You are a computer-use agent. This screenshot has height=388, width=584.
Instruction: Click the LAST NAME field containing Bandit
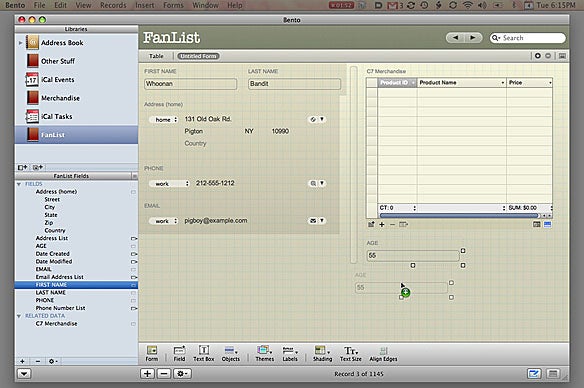[294, 84]
